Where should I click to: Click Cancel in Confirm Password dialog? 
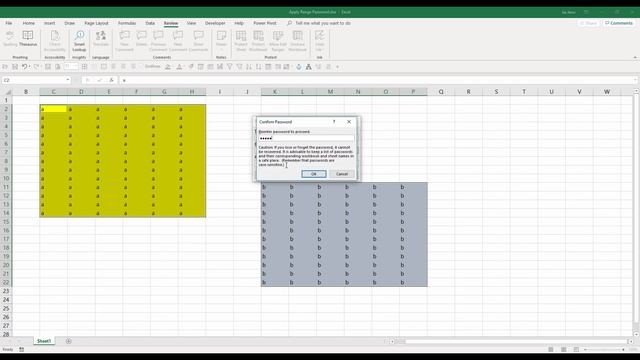pyautogui.click(x=342, y=174)
